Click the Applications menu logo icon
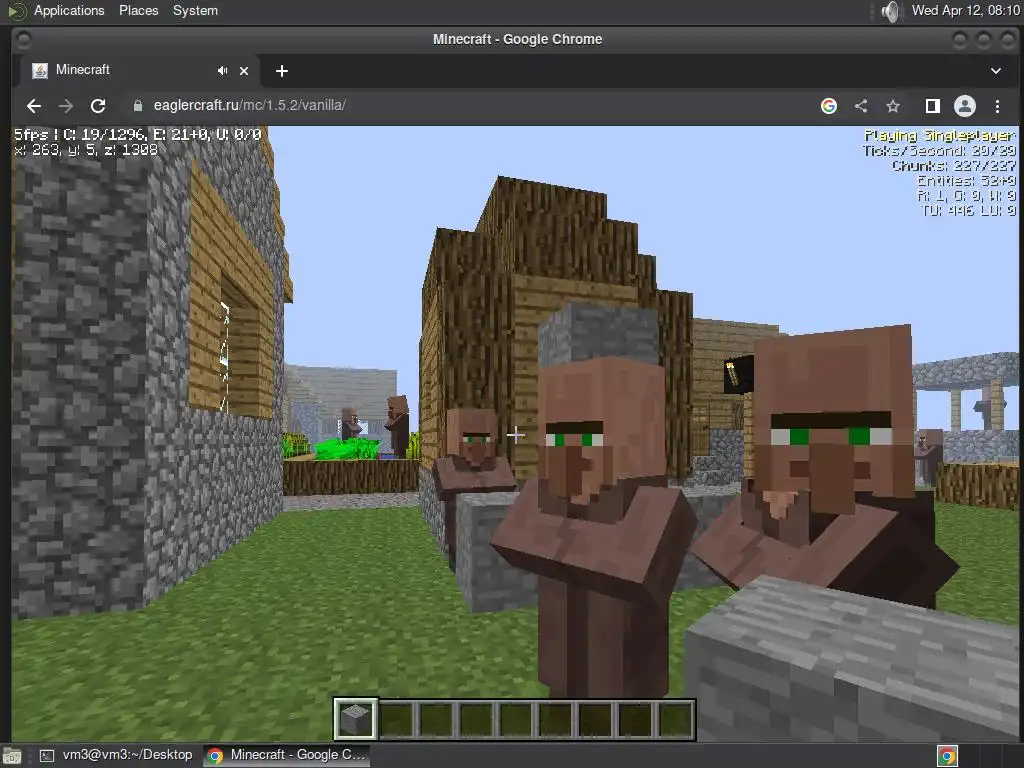 [16, 10]
